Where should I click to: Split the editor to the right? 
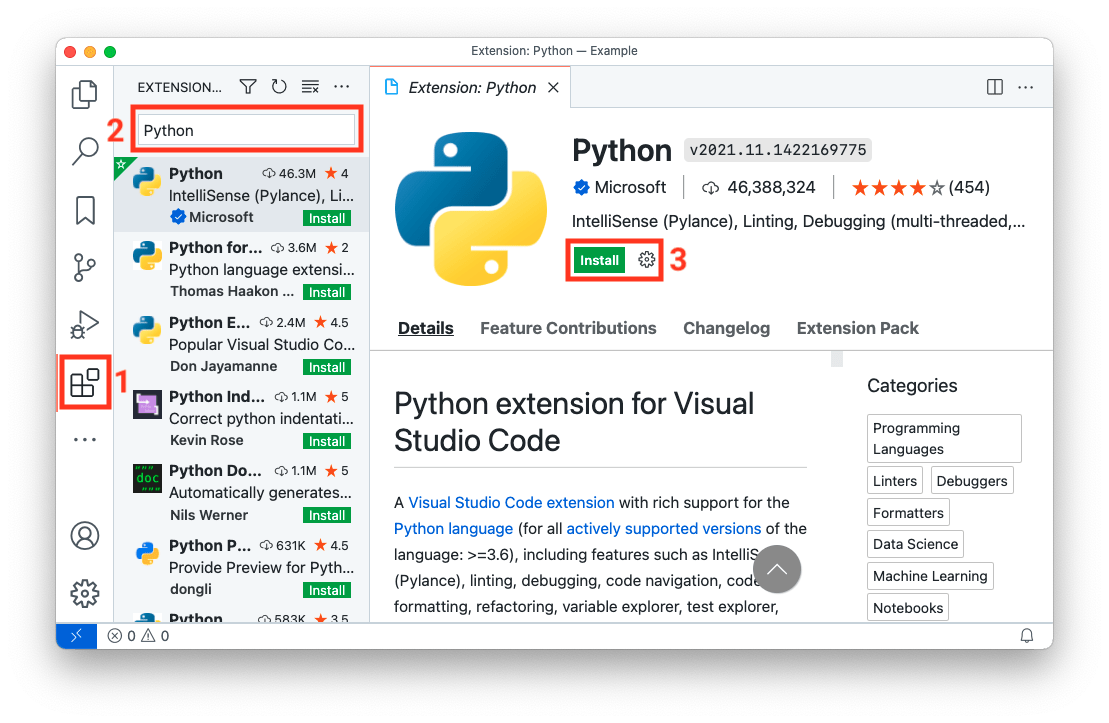tap(994, 87)
